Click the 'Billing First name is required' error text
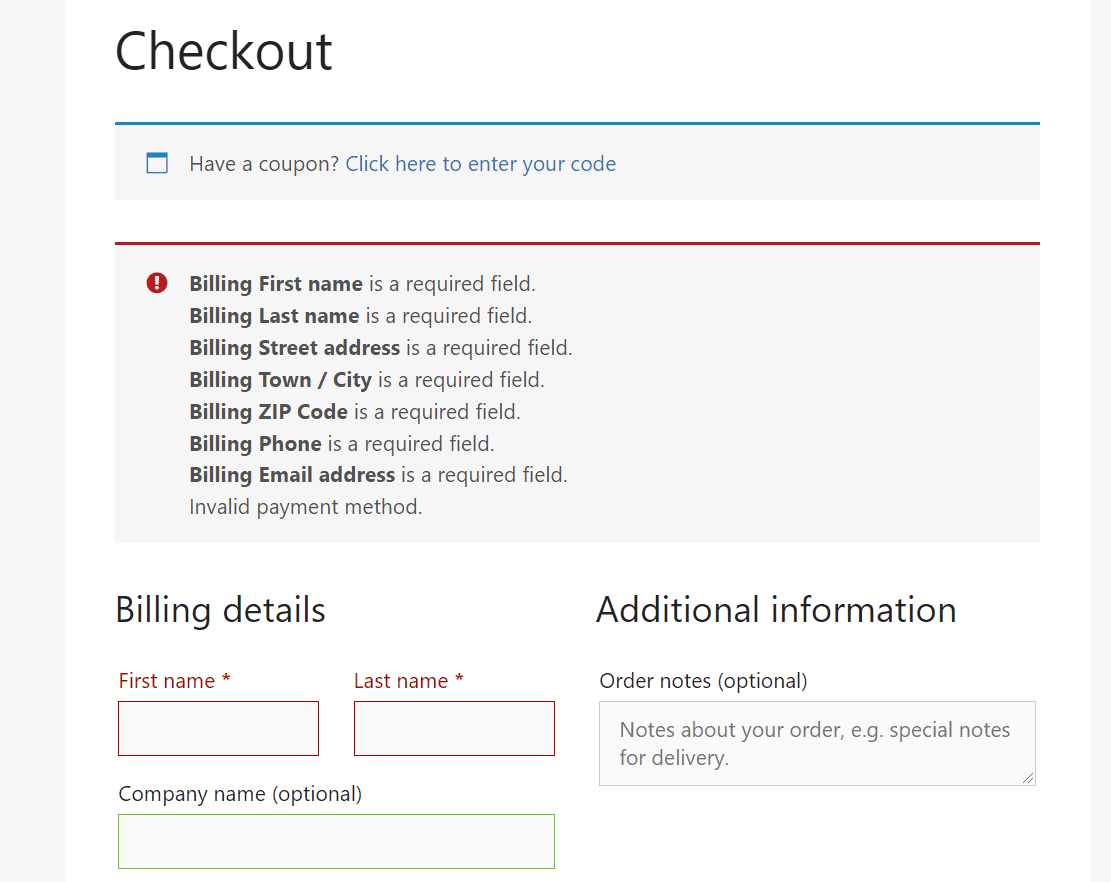This screenshot has height=882, width=1111. pos(362,283)
